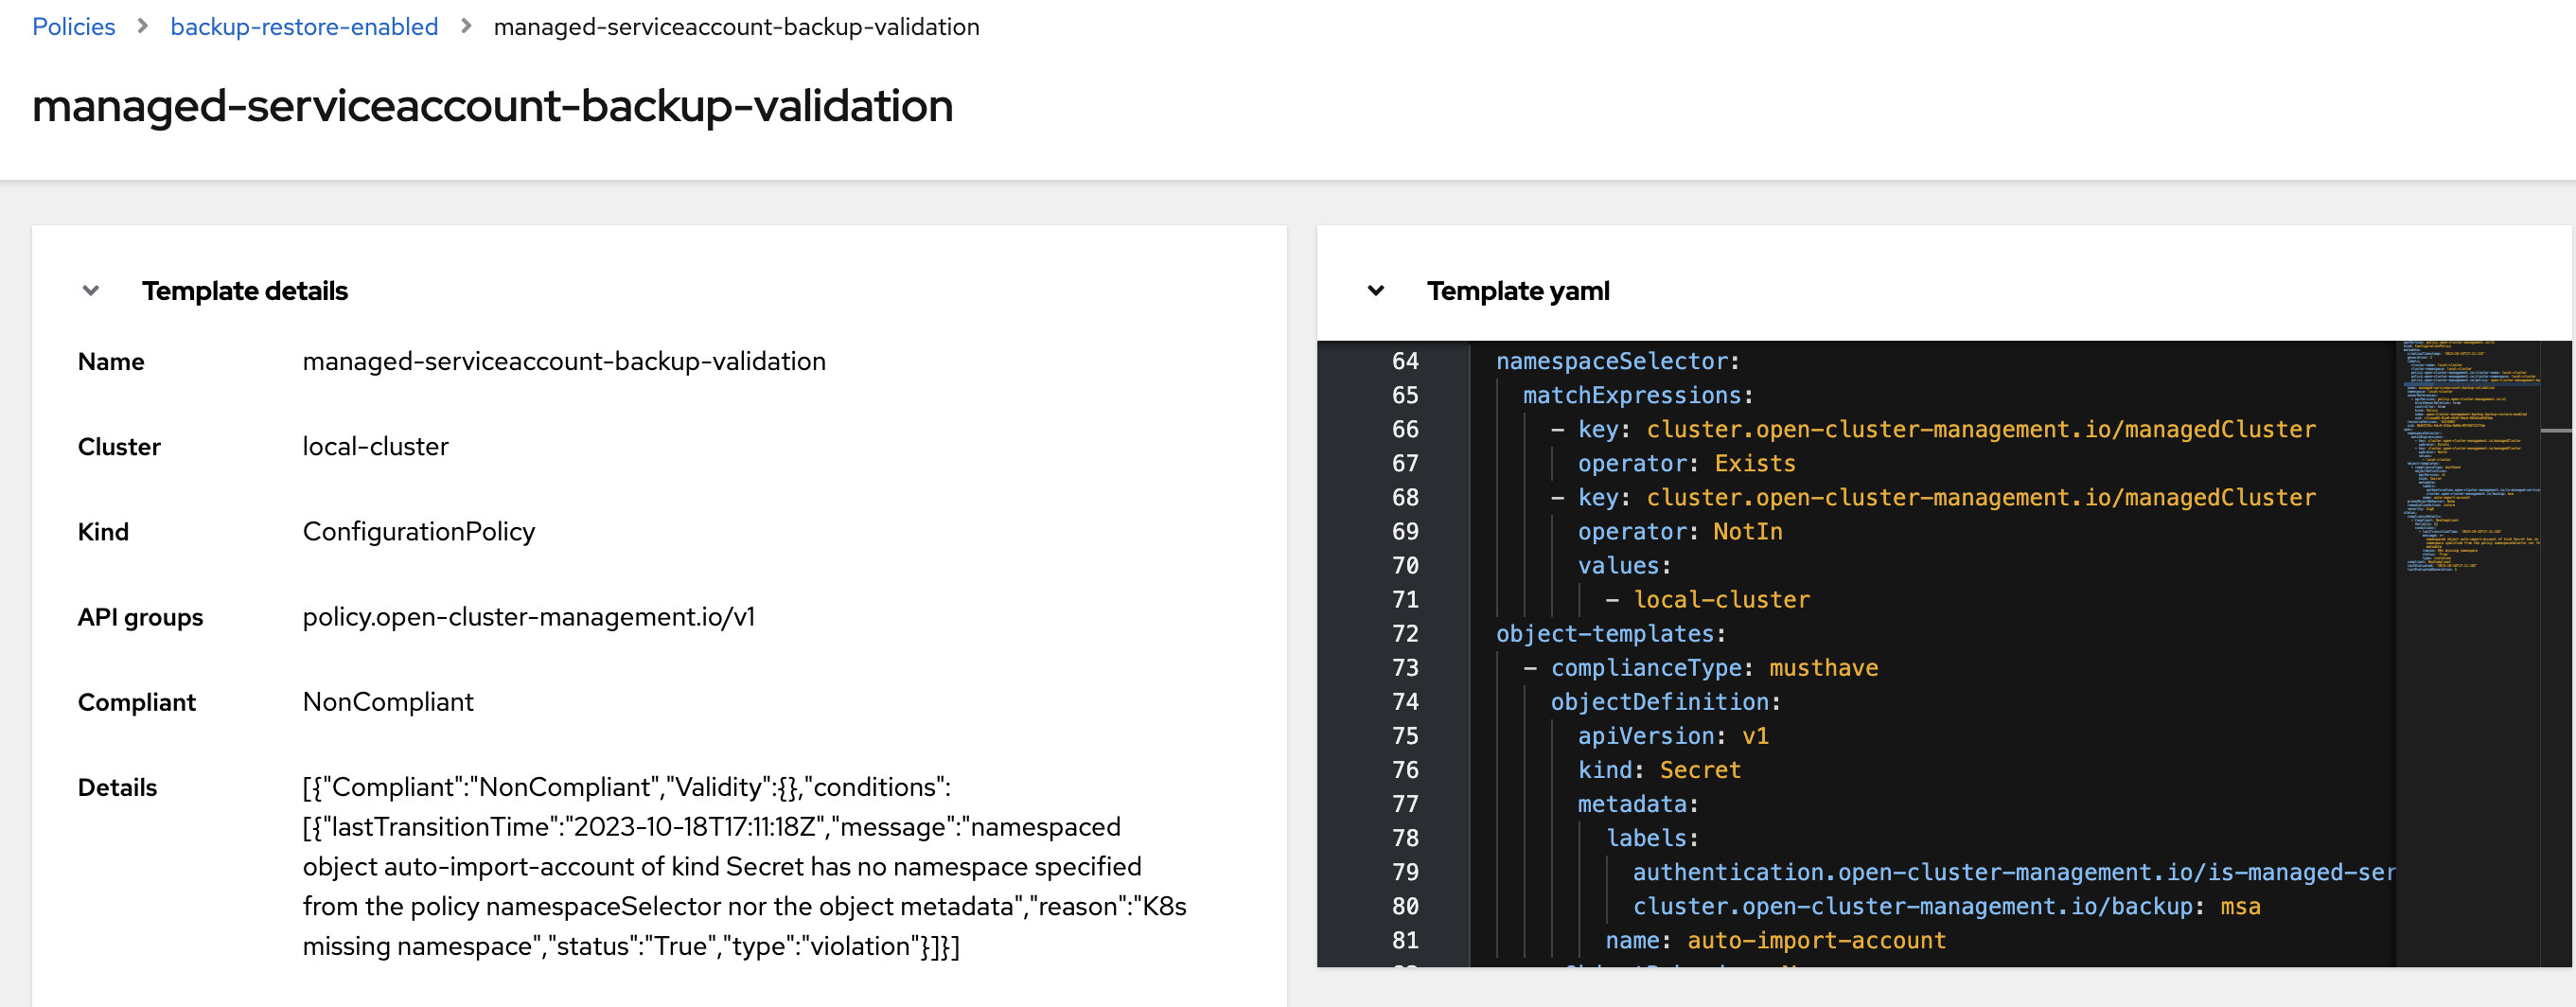This screenshot has height=1007, width=2576.
Task: Click the NonCompliant status value
Action: (x=388, y=702)
